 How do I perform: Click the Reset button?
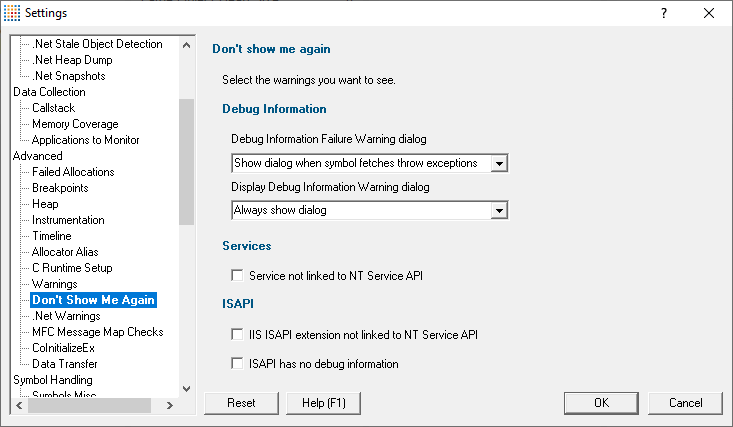241,403
